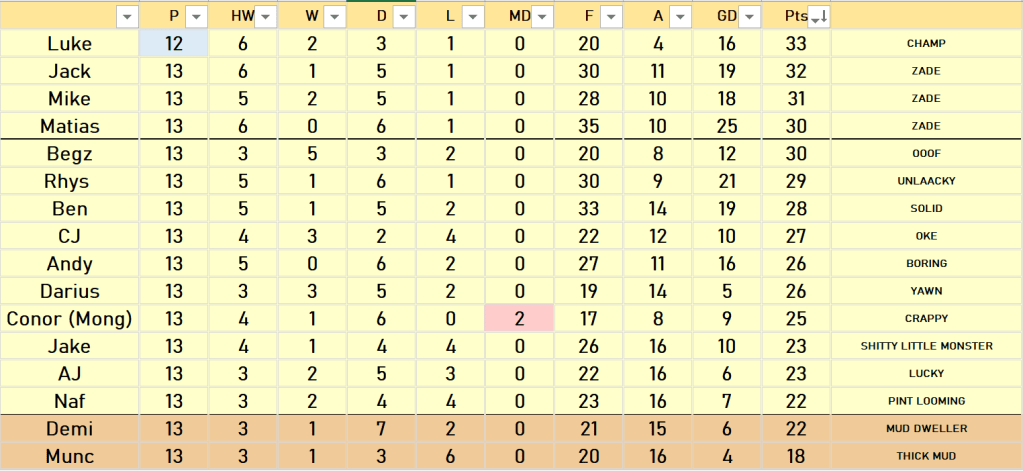
Task: Expand the MD column filter dropdown
Action: (542, 16)
